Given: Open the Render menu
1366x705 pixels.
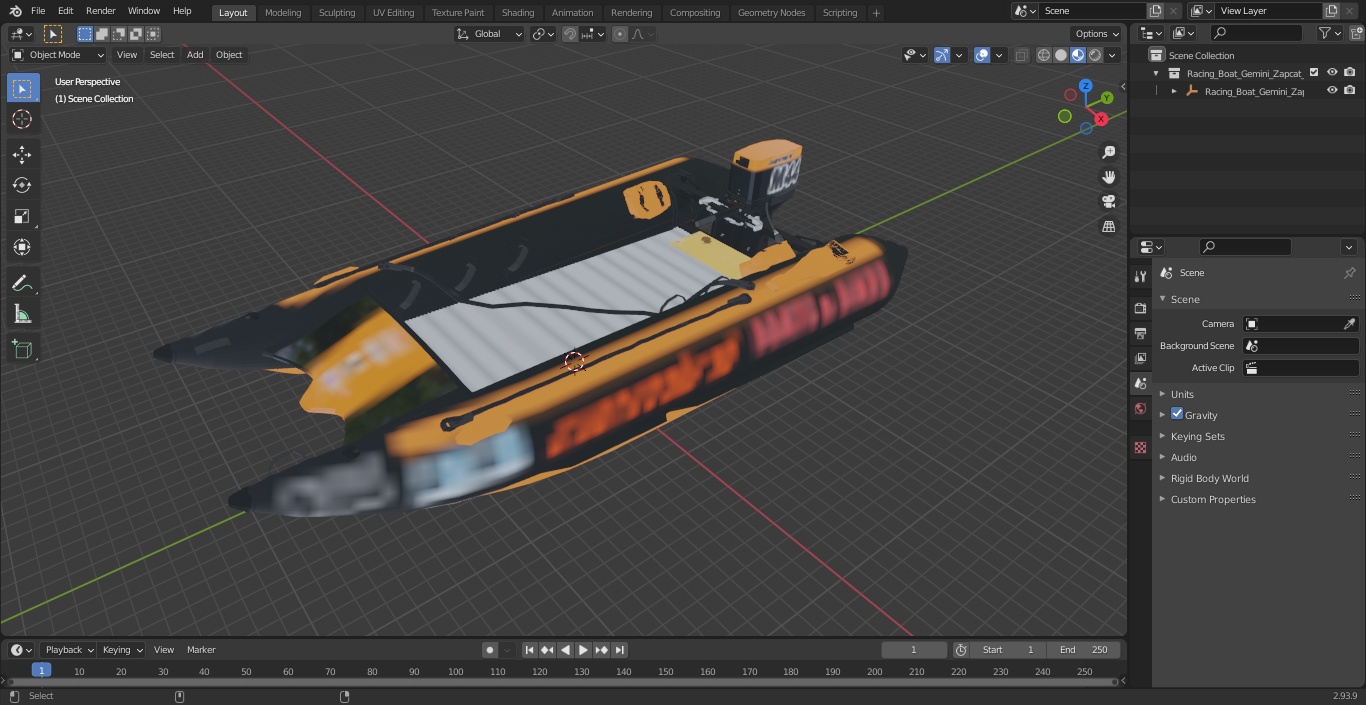Looking at the screenshot, I should (x=100, y=11).
